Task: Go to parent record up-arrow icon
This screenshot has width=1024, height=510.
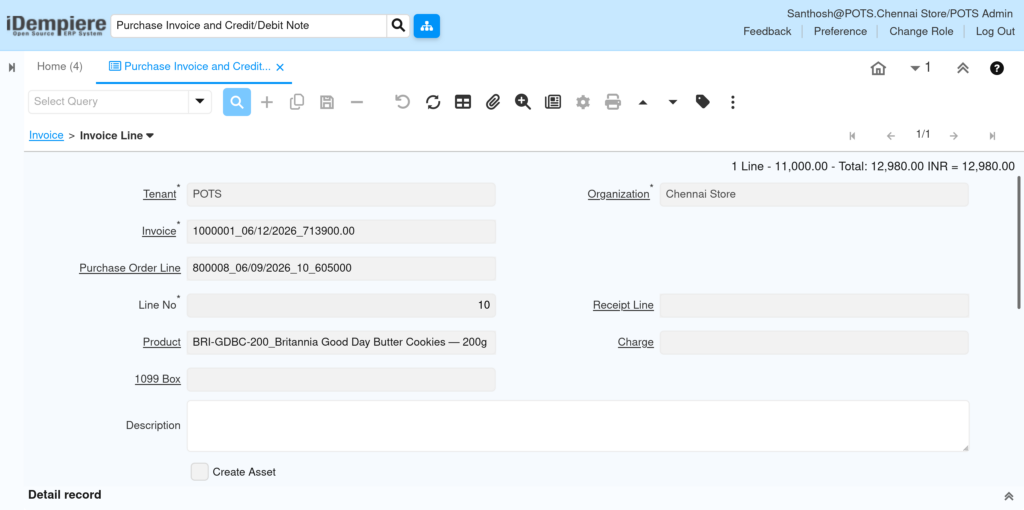Action: [643, 103]
